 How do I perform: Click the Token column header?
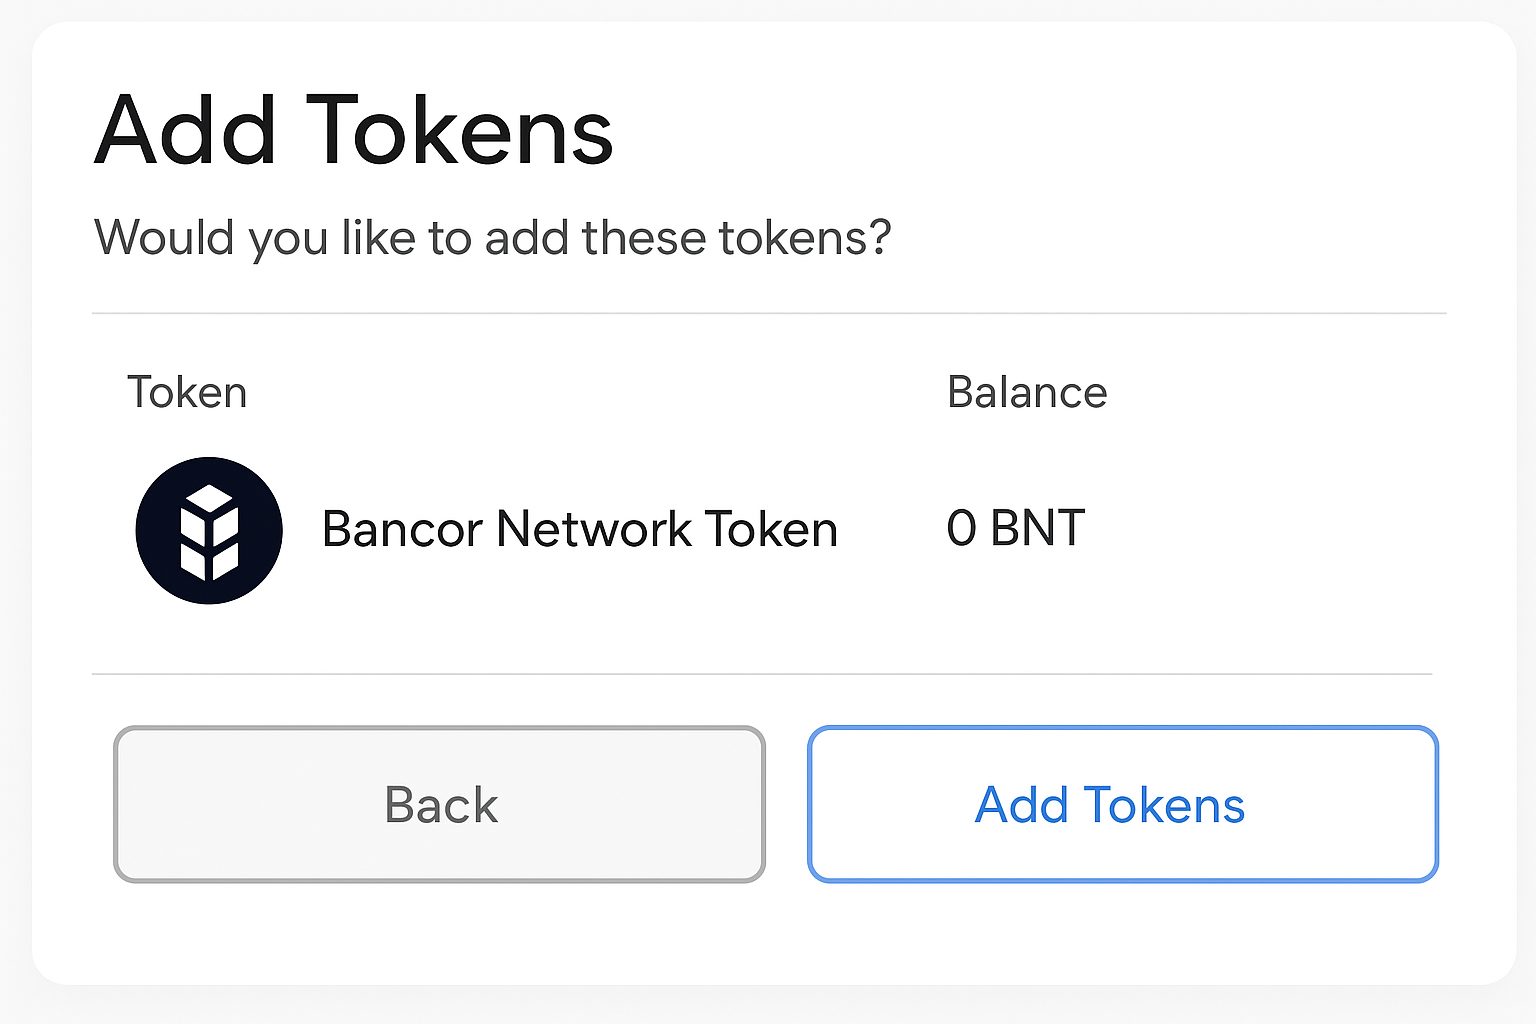tap(187, 392)
